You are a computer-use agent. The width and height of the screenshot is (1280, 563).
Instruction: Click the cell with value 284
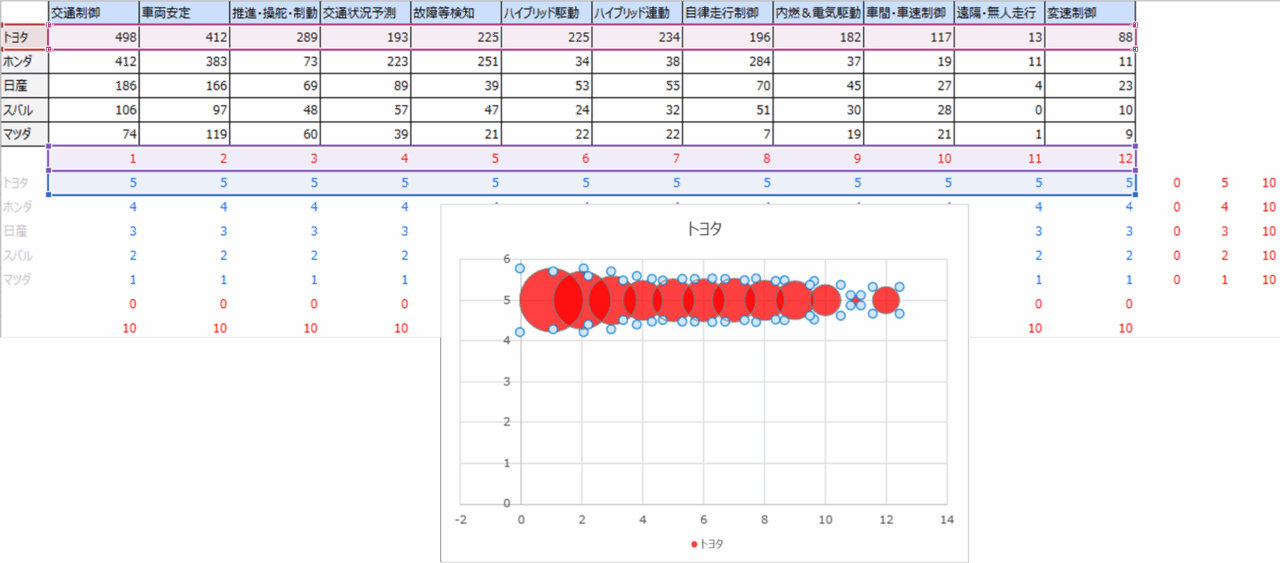point(728,61)
